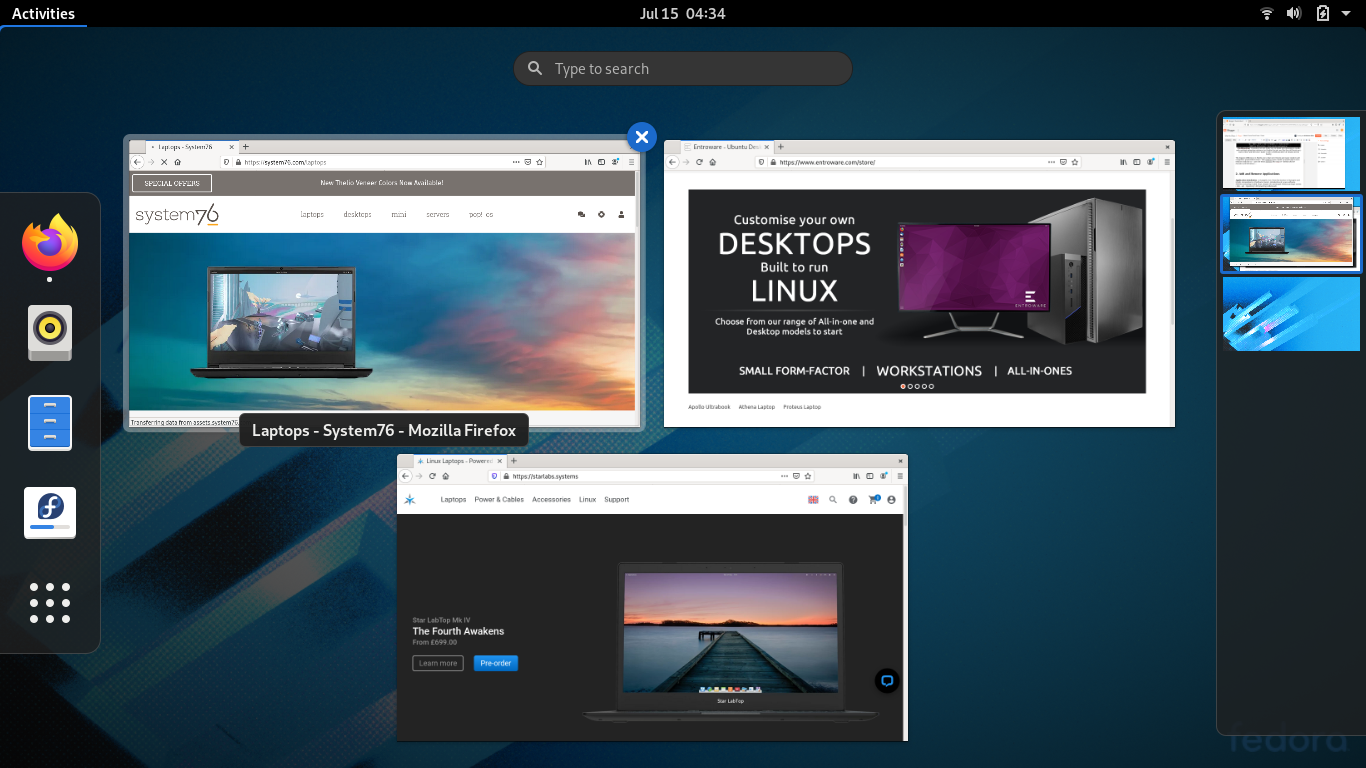1366x768 pixels.
Task: Save to Pocket in the Star Labs window
Action: [795, 476]
